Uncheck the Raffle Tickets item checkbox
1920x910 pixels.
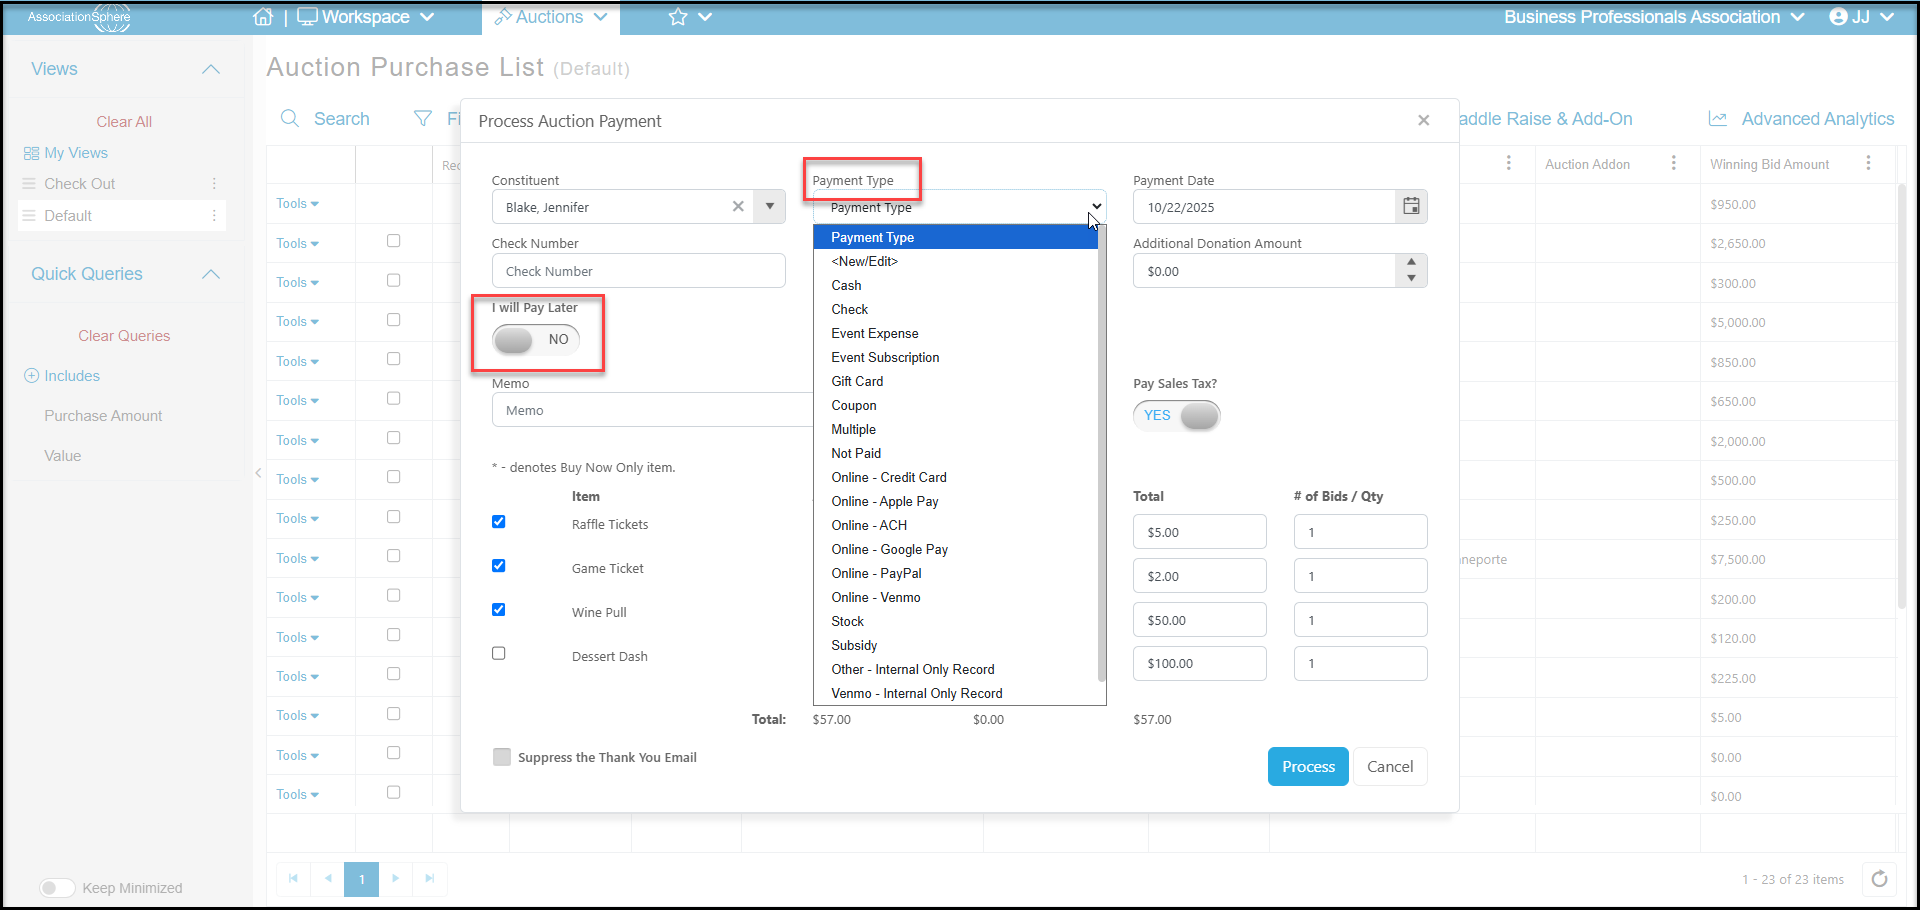tap(499, 522)
